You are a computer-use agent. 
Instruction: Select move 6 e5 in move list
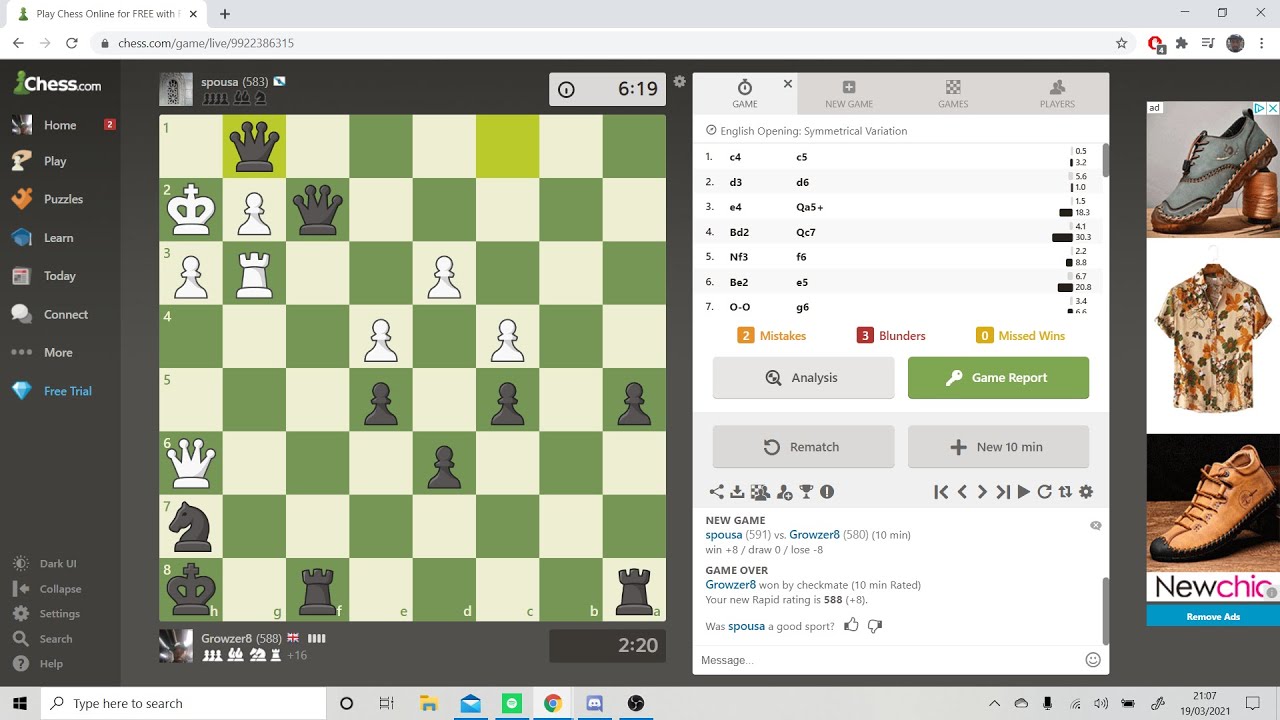point(801,282)
